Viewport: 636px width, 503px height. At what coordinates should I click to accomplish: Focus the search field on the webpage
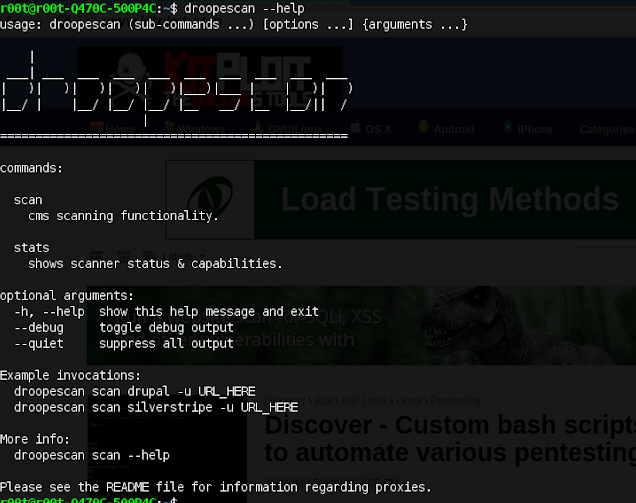point(604,256)
